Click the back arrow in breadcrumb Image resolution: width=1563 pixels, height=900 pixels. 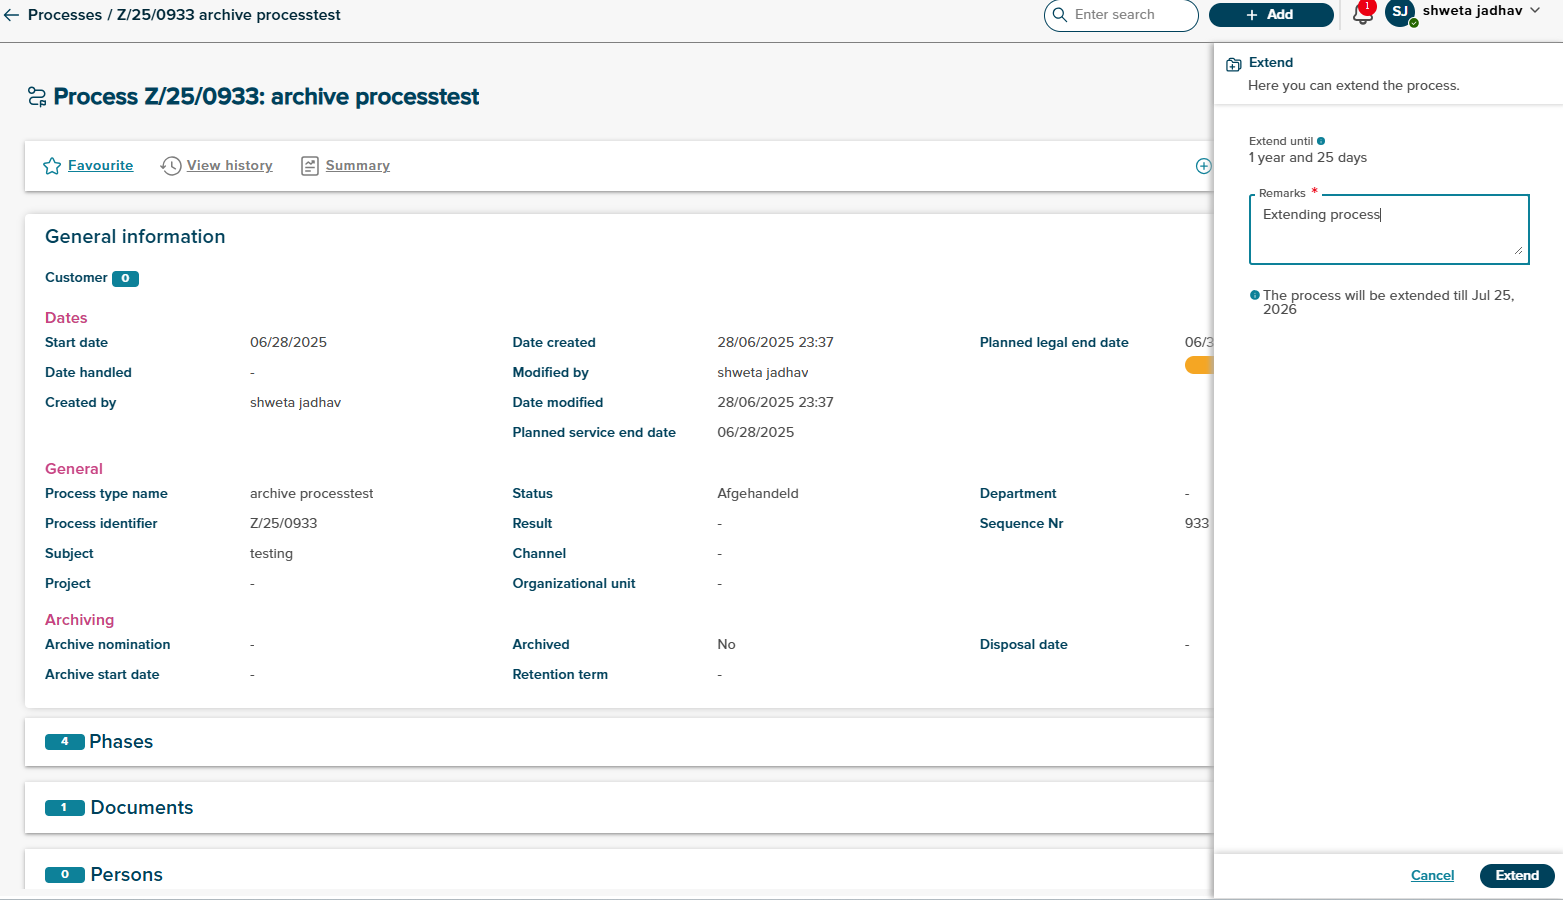coord(12,15)
